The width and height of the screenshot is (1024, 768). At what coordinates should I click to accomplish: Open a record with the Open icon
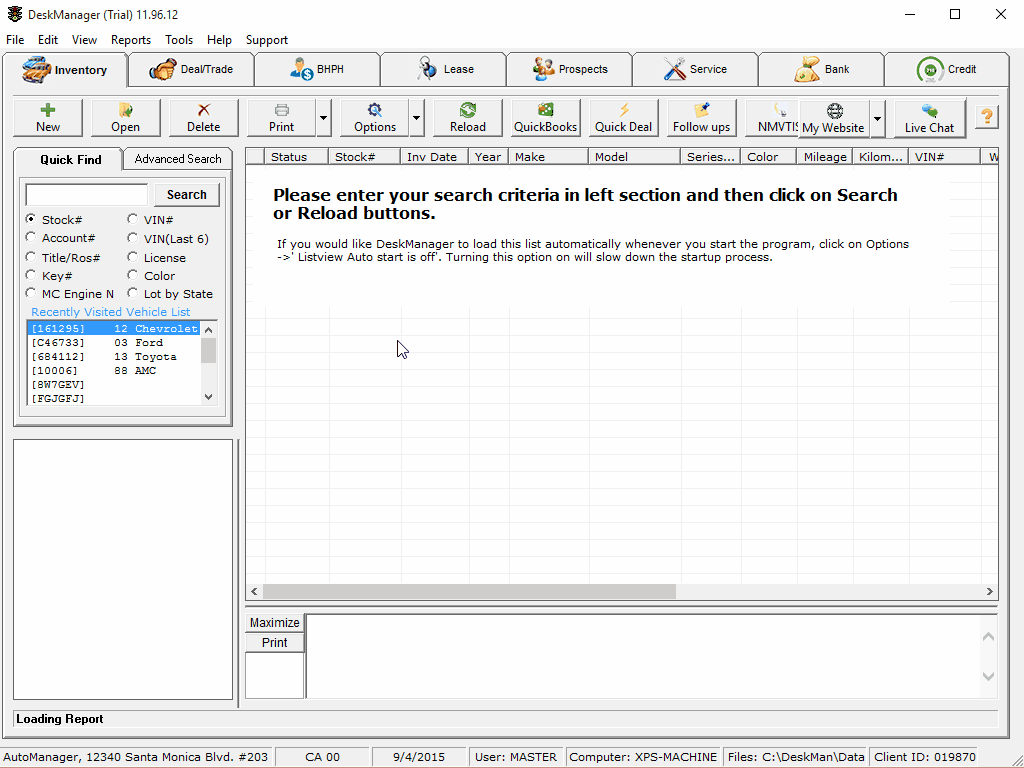tap(125, 118)
